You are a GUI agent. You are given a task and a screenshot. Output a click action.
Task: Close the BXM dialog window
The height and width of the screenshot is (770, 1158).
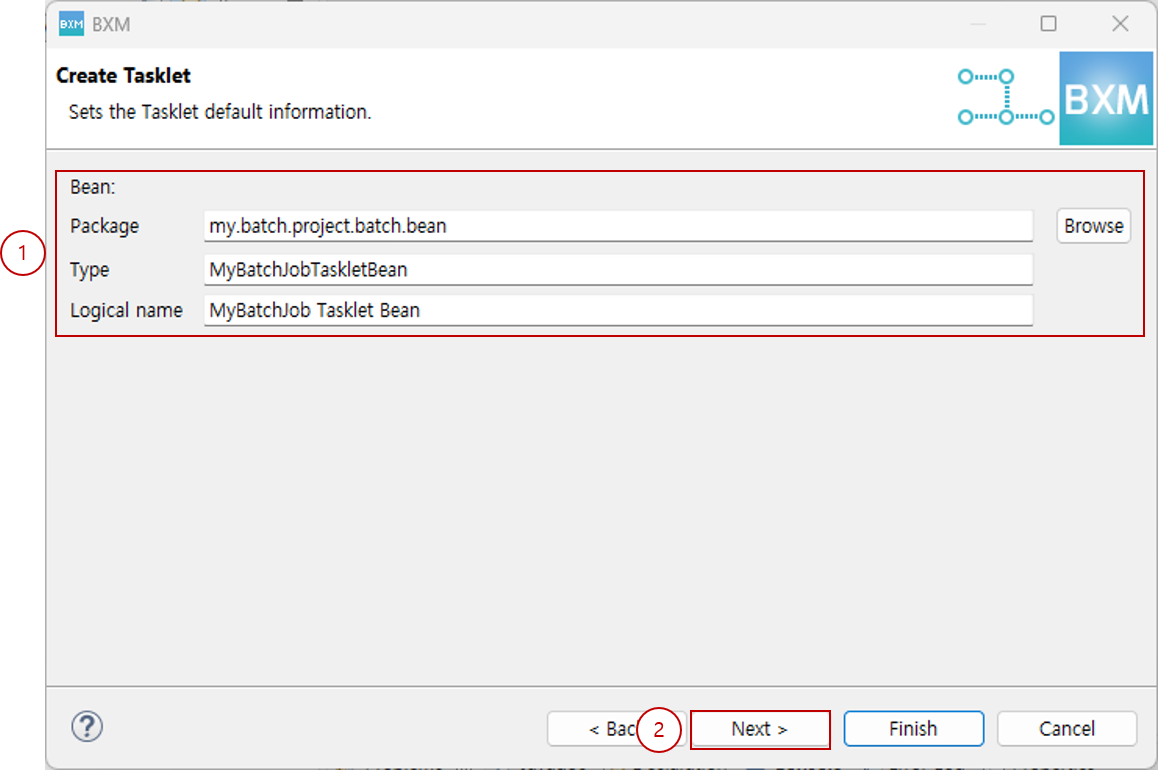pos(1120,24)
